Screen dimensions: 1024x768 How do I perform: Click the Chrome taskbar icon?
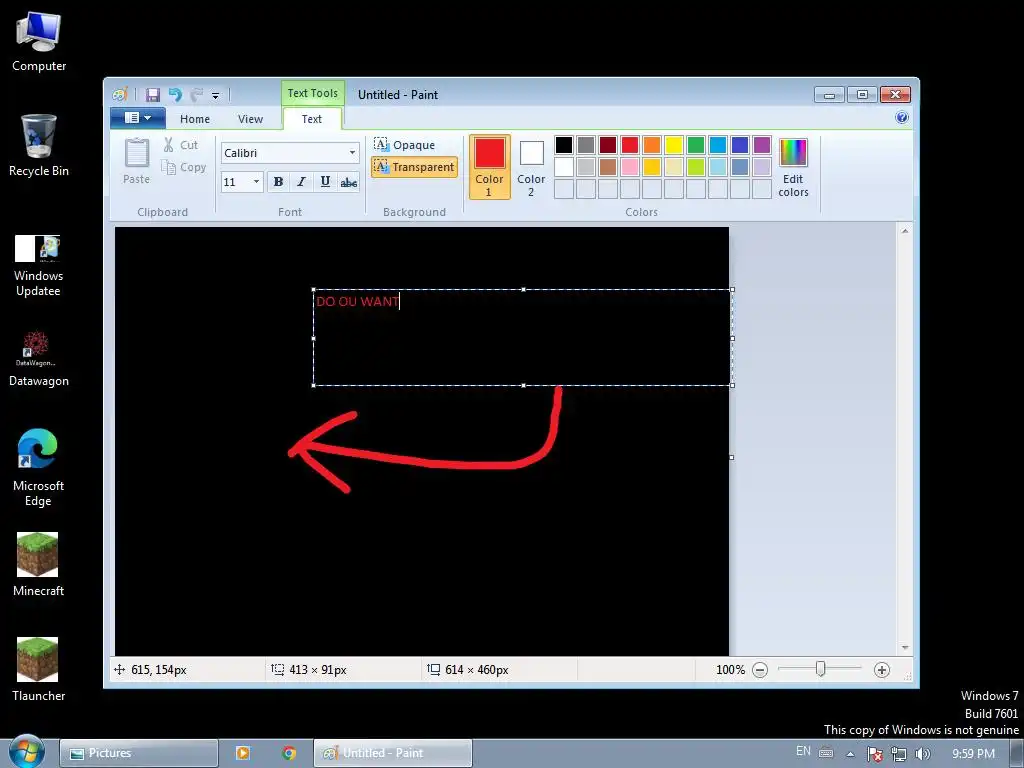(289, 753)
